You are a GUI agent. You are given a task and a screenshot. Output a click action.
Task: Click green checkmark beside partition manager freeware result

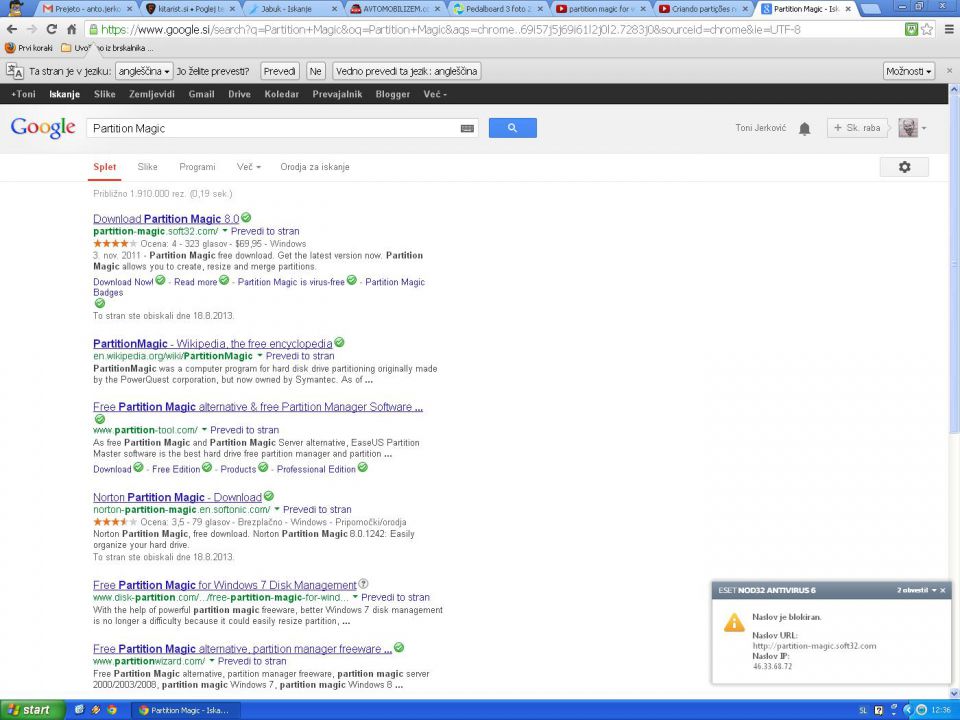click(399, 647)
